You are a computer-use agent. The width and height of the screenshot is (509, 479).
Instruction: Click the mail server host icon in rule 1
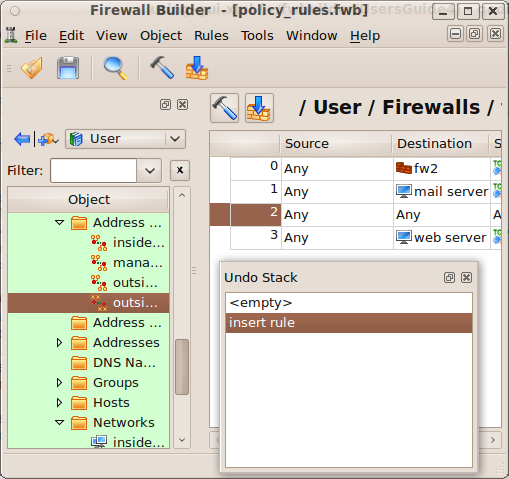tap(404, 191)
